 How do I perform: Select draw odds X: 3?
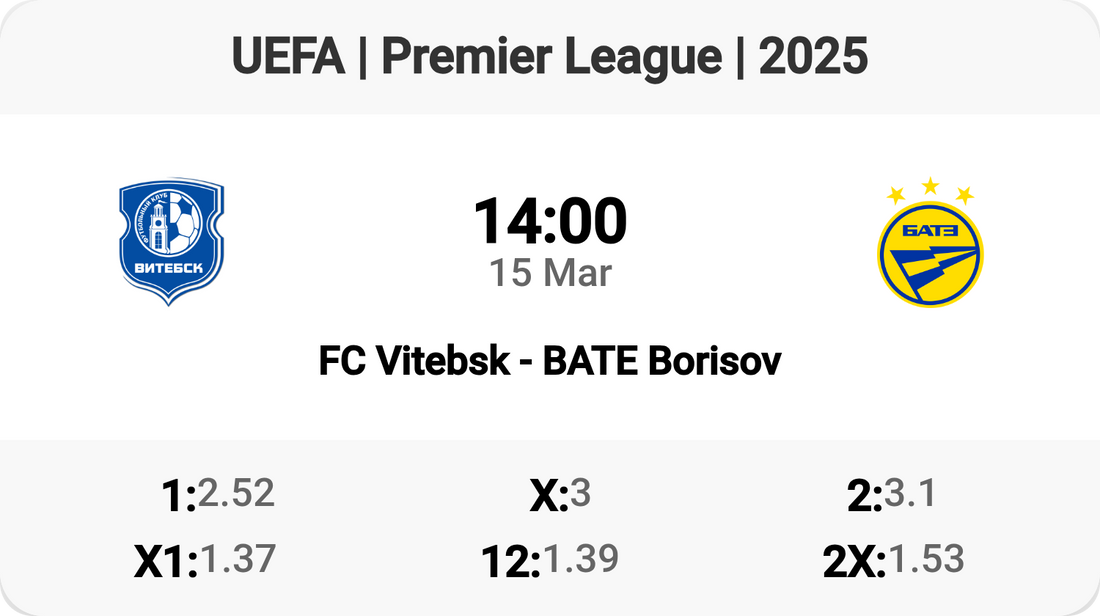pyautogui.click(x=559, y=494)
